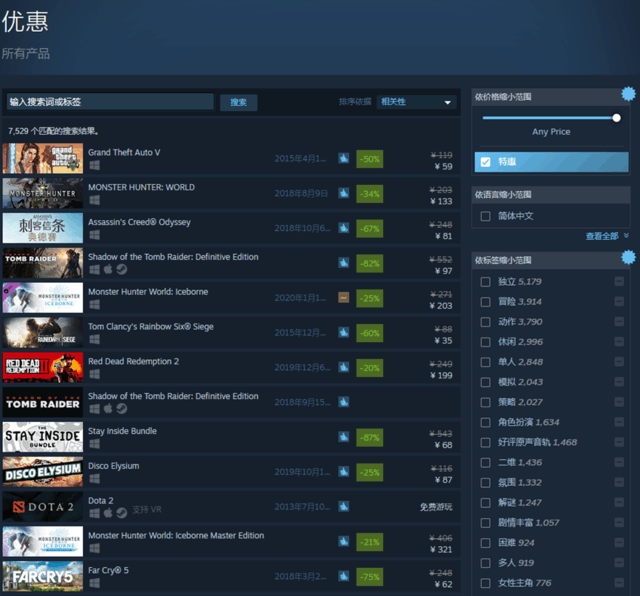
Task: Check the 简体中文 language filter
Action: click(485, 216)
